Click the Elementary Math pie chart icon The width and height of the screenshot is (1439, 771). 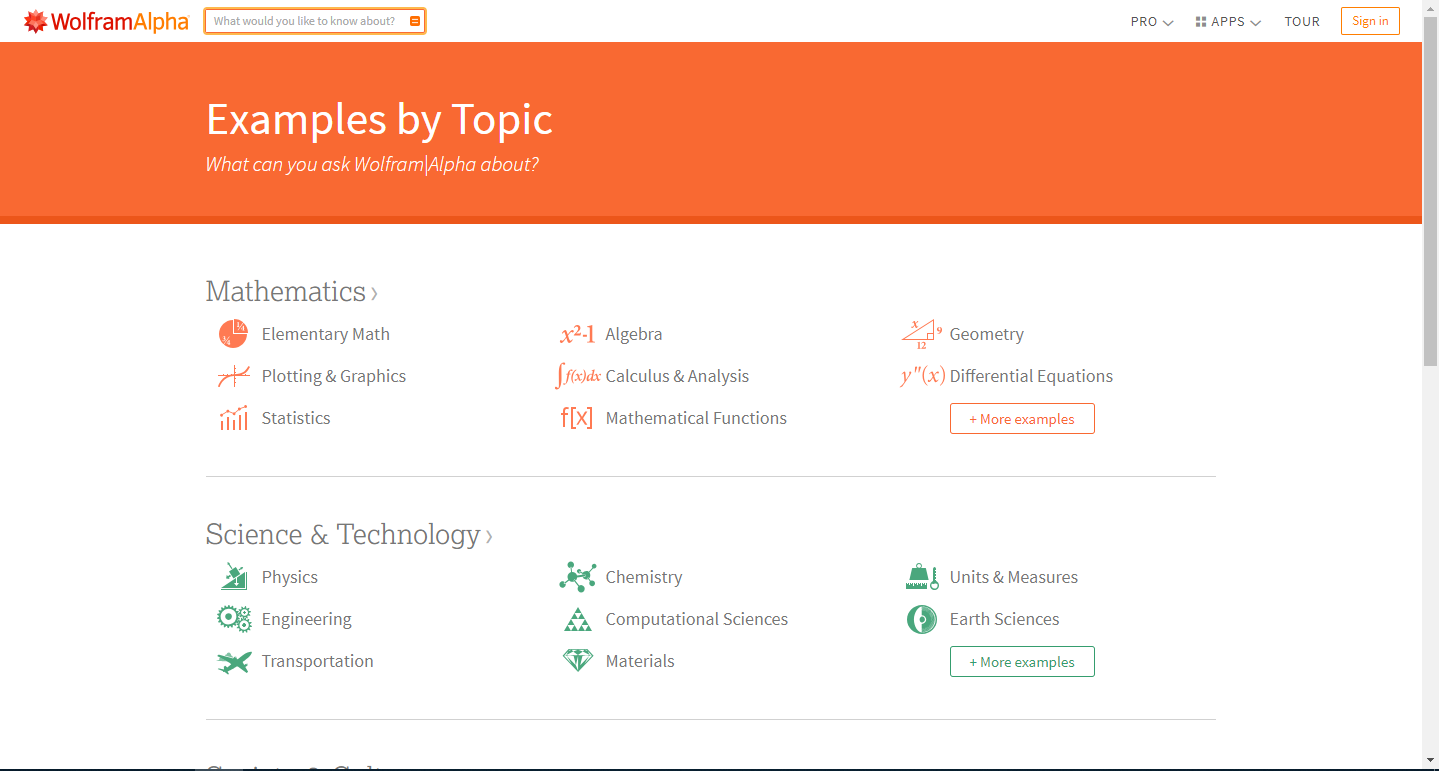coord(233,334)
